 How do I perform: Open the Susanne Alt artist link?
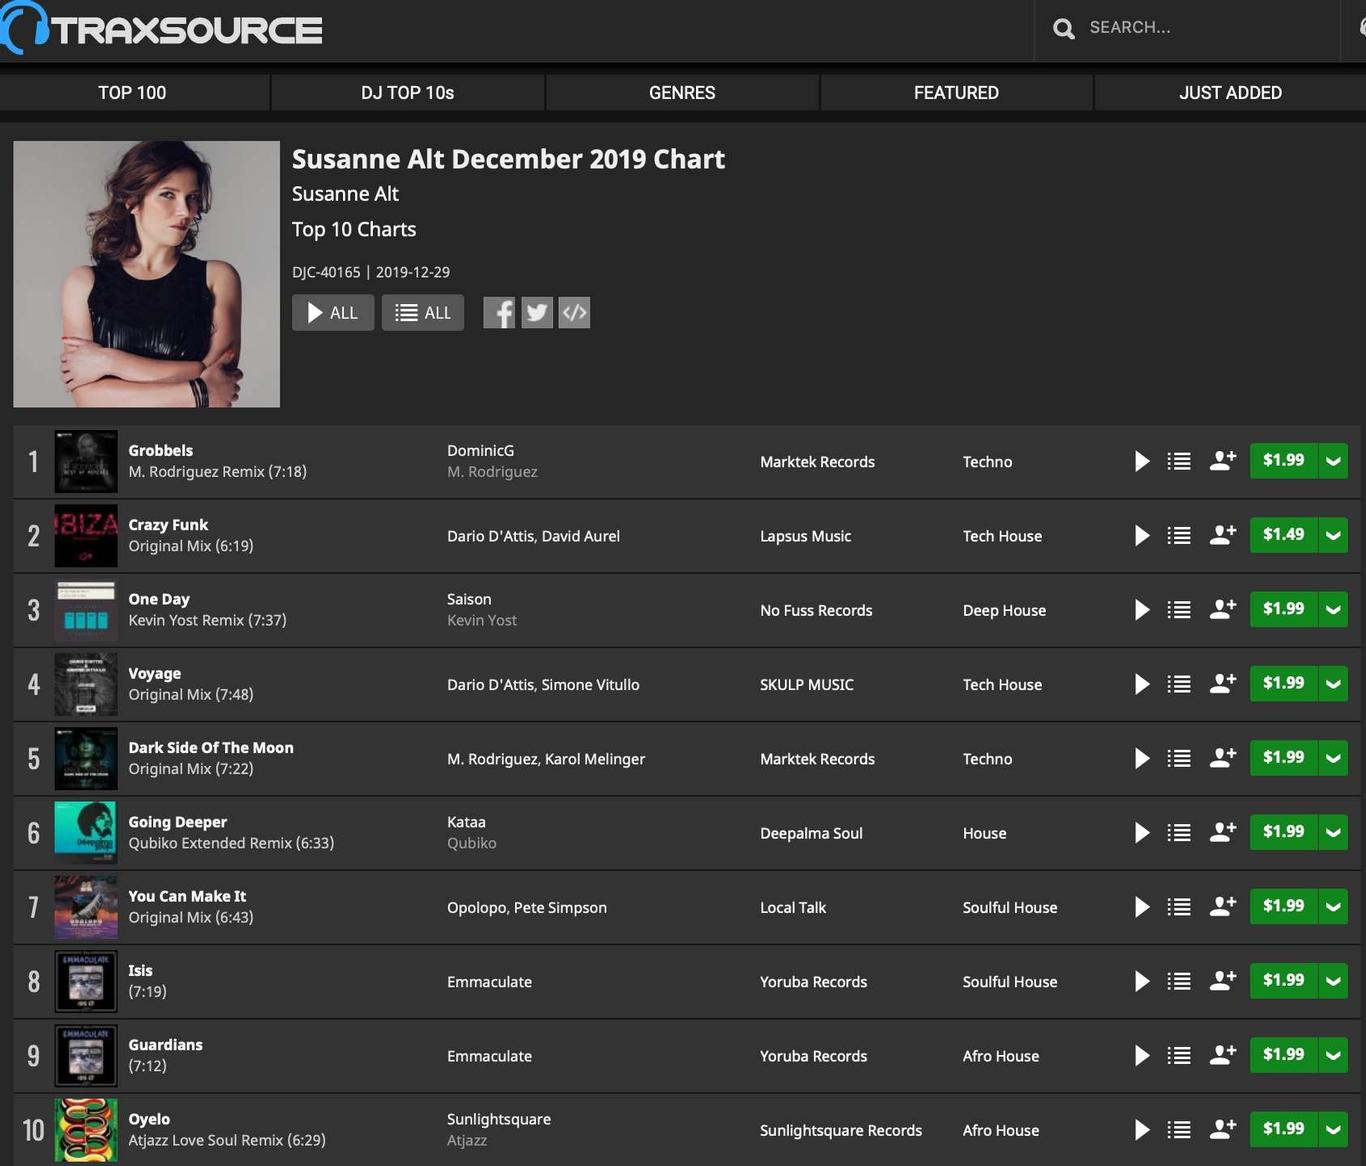[x=345, y=194]
